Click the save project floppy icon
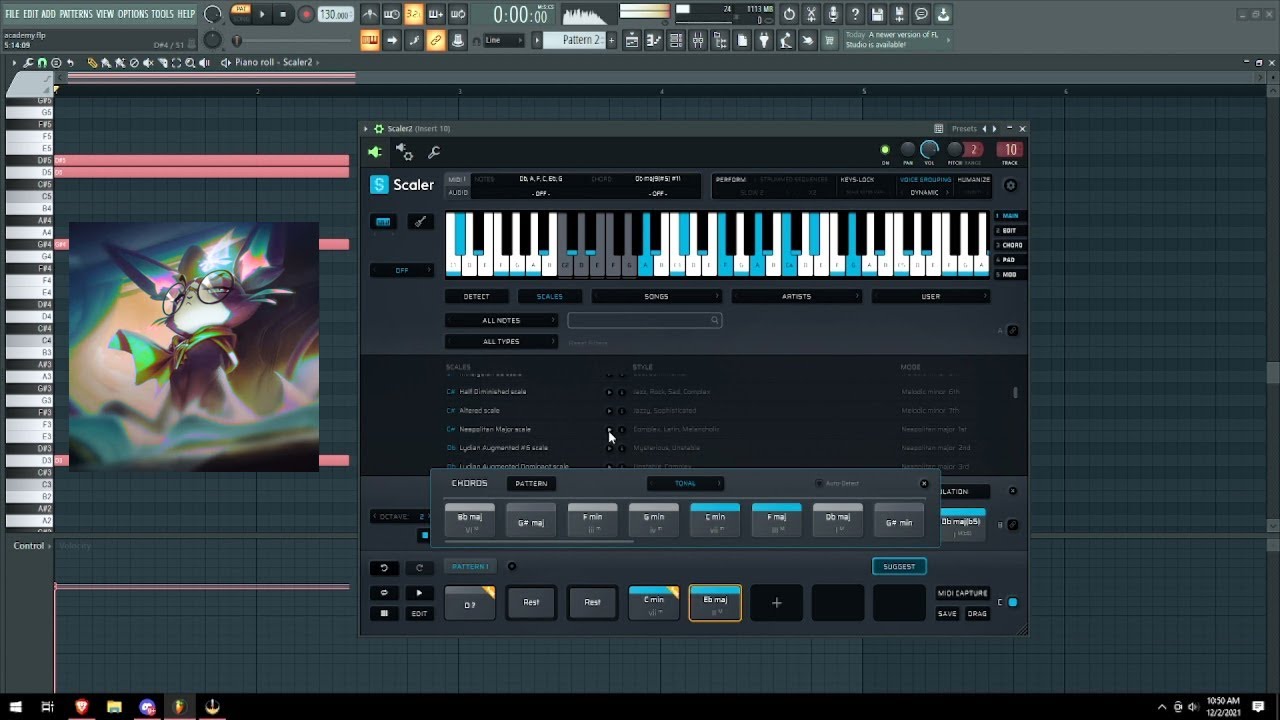Screen dimensions: 1280x720 coord(877,14)
